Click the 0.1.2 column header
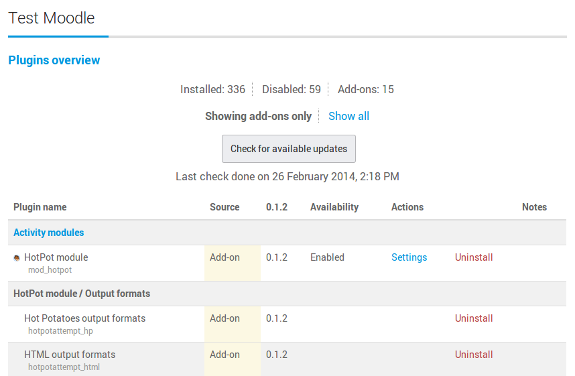The width and height of the screenshot is (575, 376). (277, 207)
